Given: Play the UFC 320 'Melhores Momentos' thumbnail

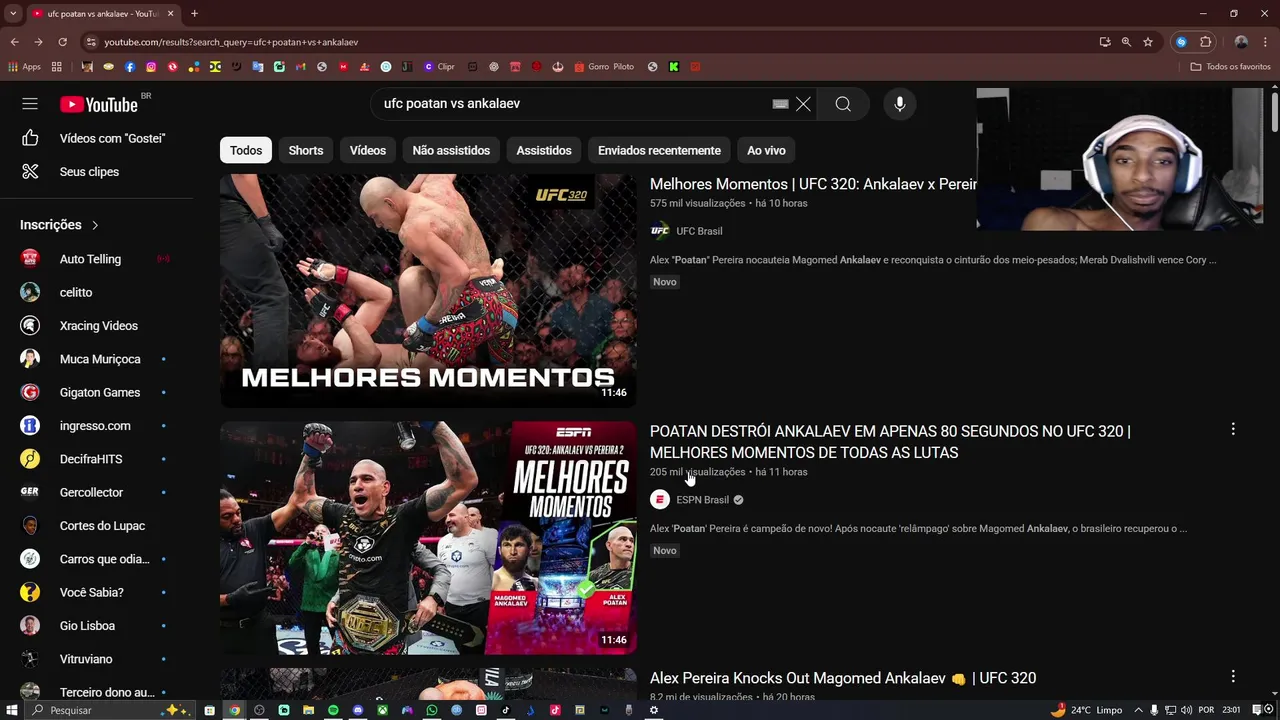Looking at the screenshot, I should tap(428, 291).
